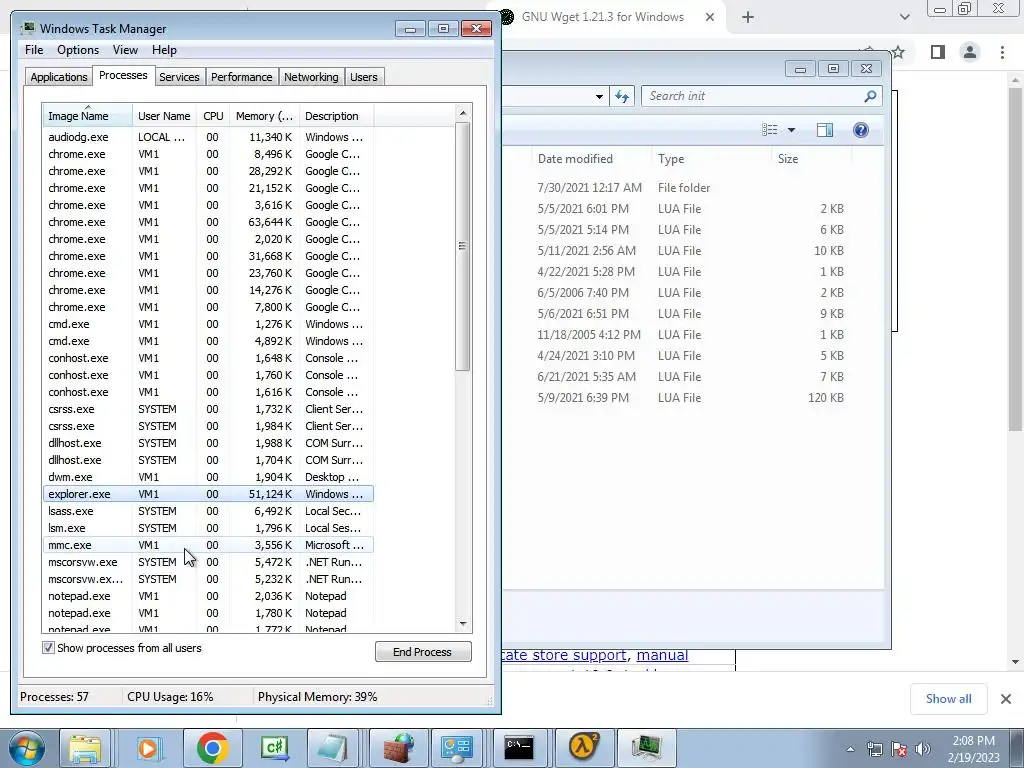This screenshot has width=1024, height=768.
Task: Select the audiodg.exe process row
Action: click(208, 137)
